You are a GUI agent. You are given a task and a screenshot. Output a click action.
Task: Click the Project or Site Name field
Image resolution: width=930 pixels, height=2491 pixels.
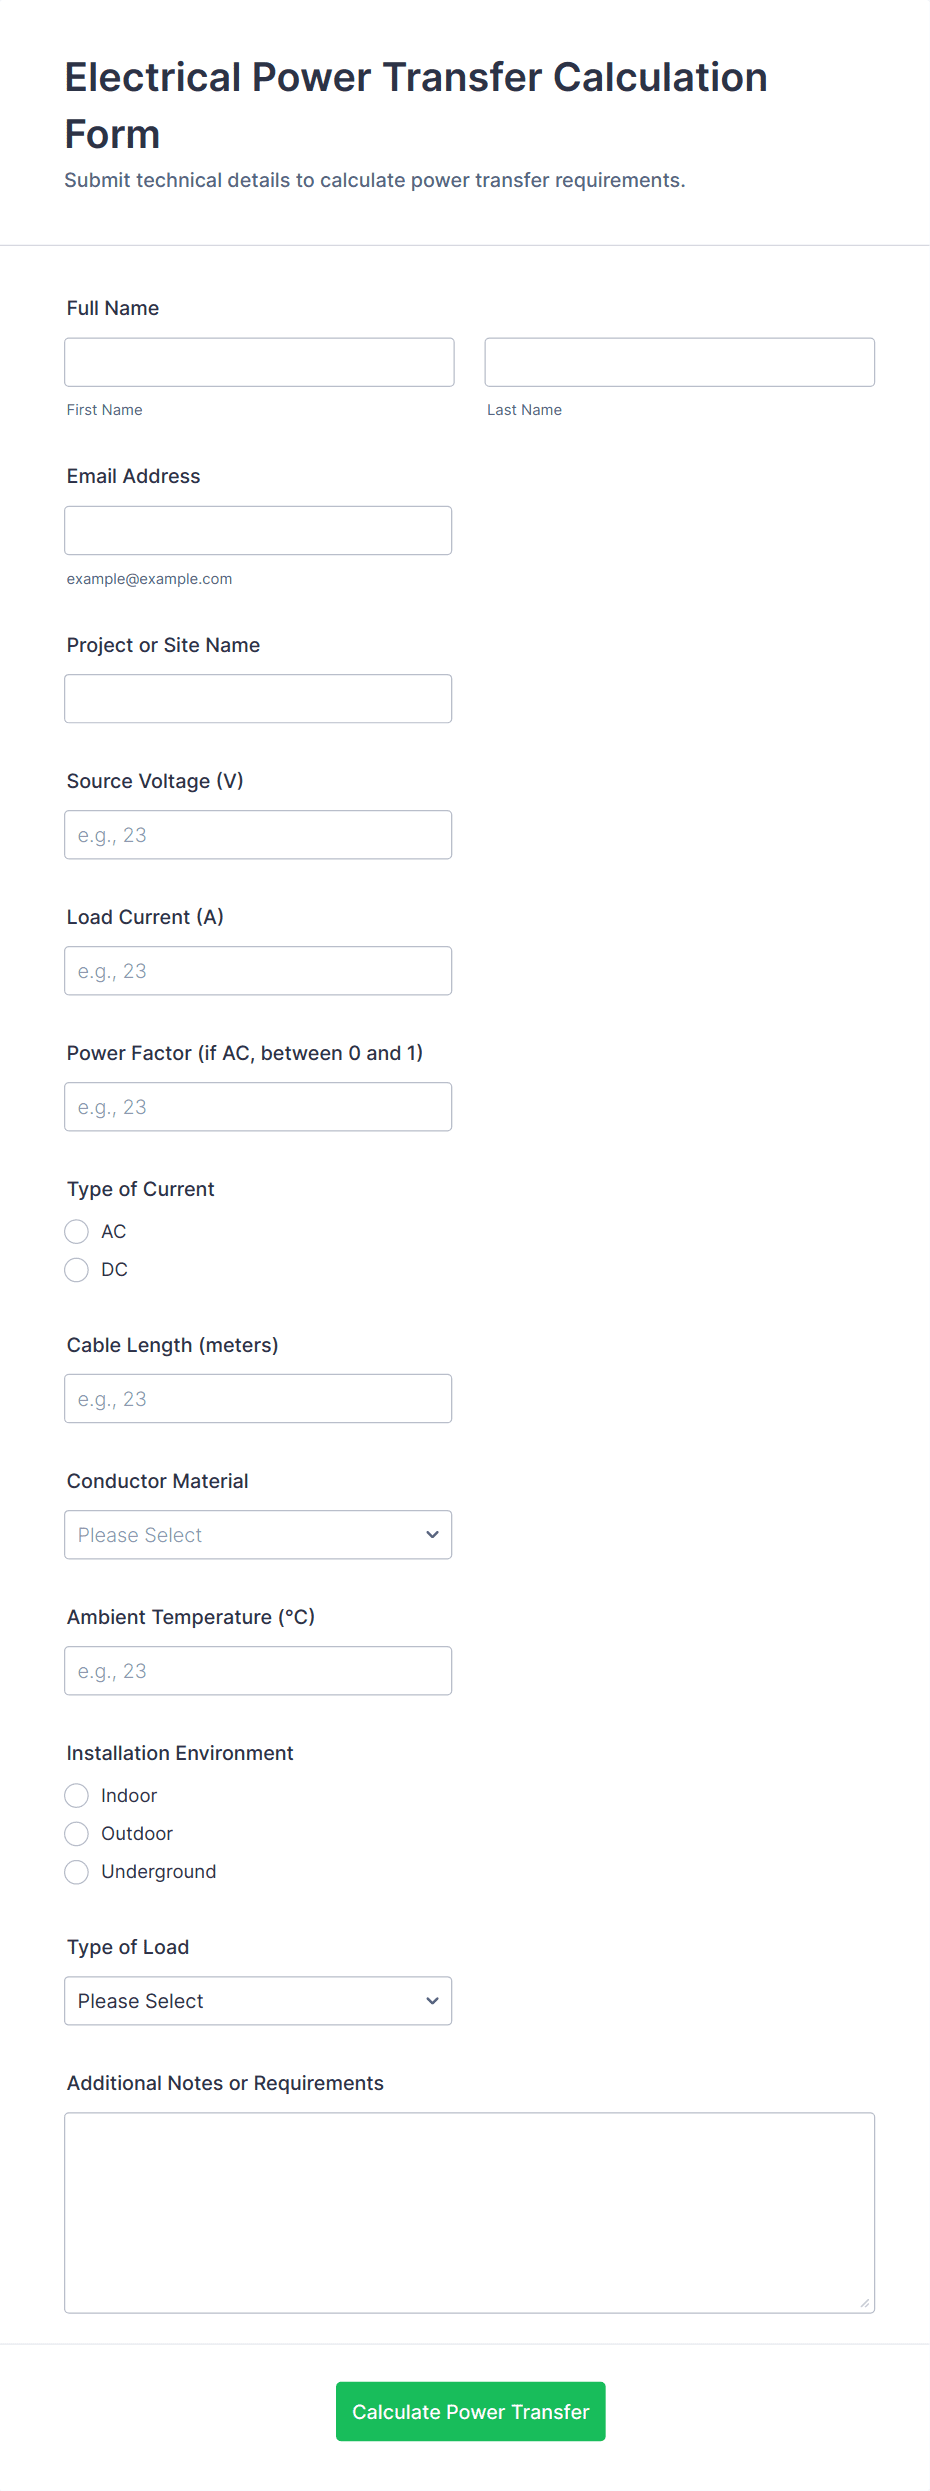(258, 698)
